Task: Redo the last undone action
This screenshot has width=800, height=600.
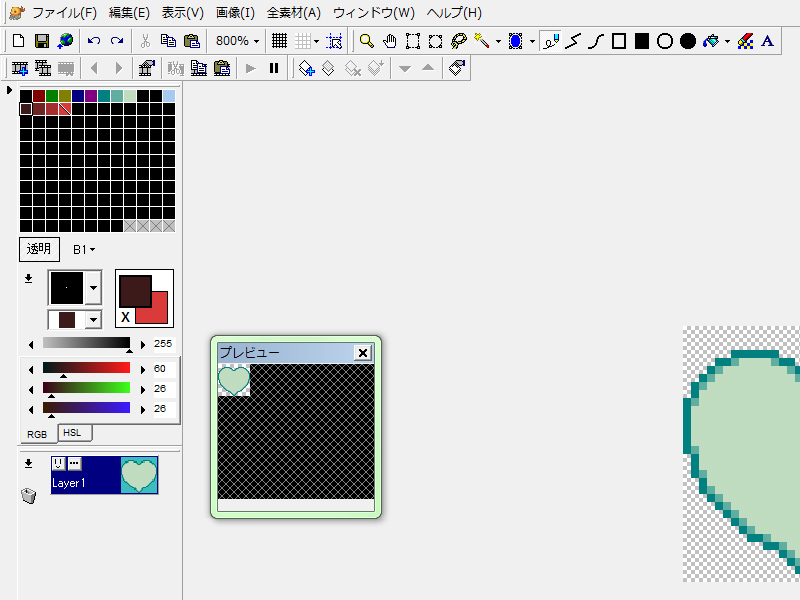Action: 117,41
